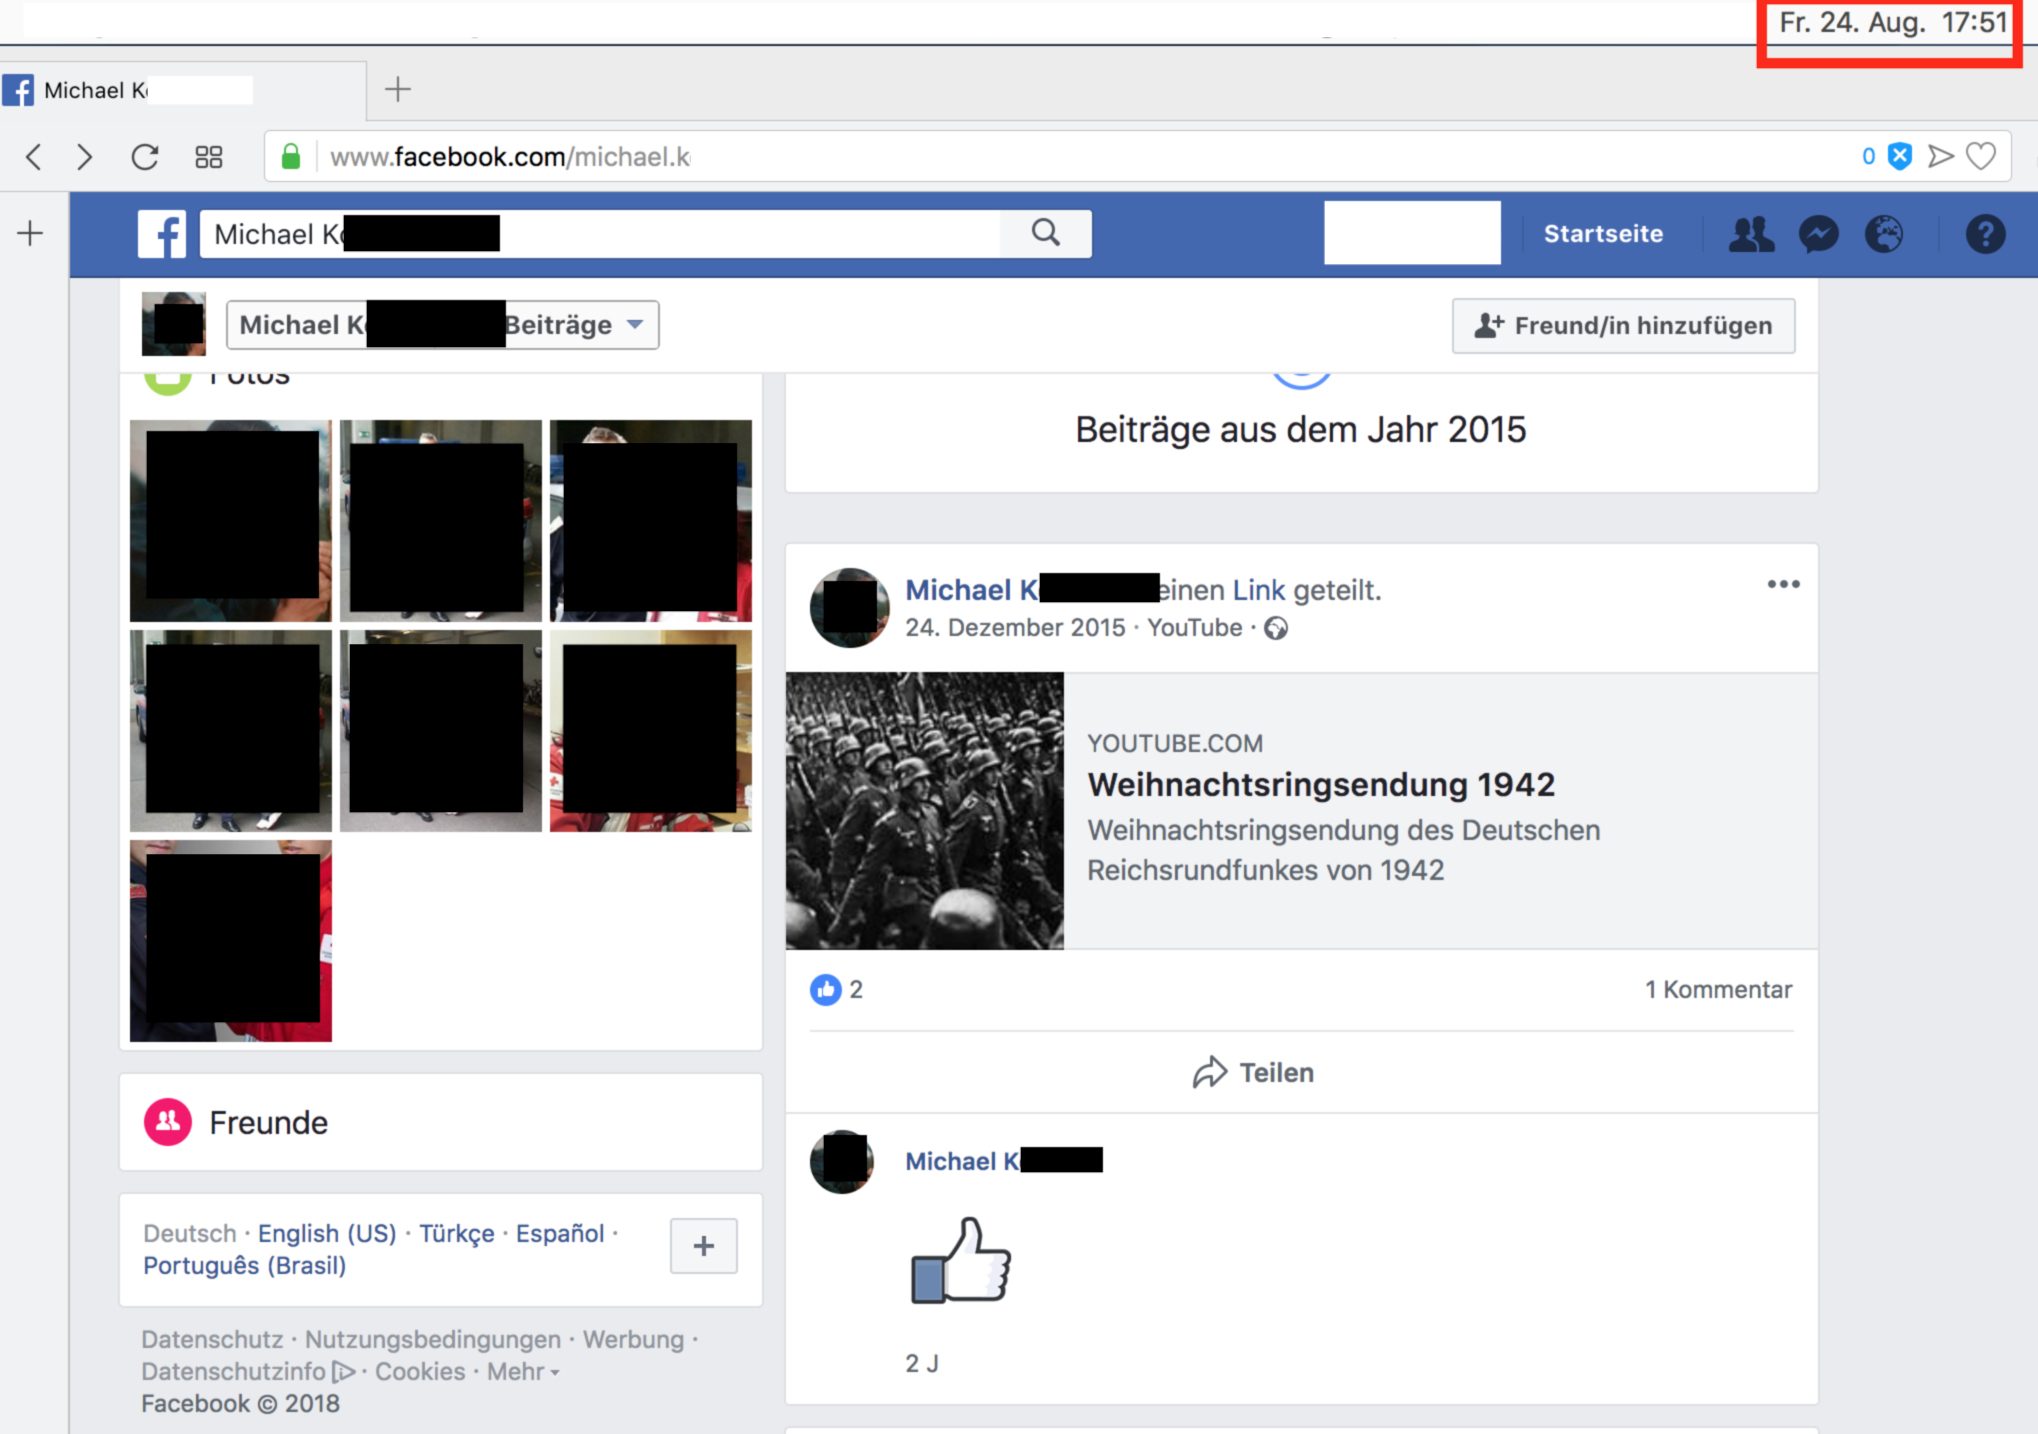Go back with the browser back arrow

coord(34,157)
